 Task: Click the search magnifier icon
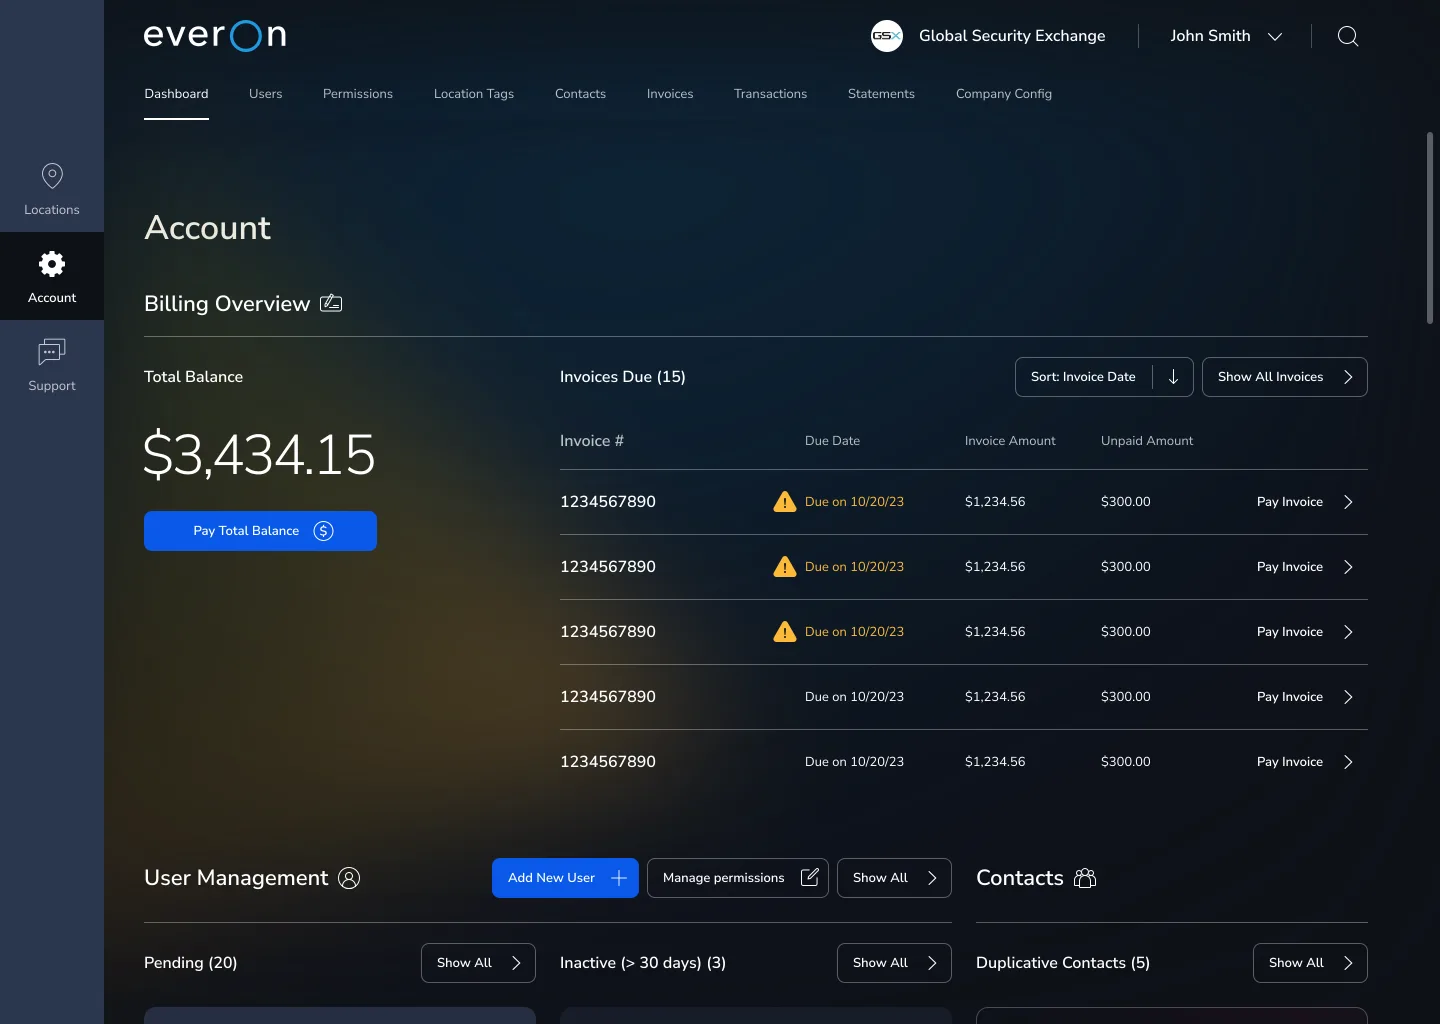click(x=1348, y=36)
